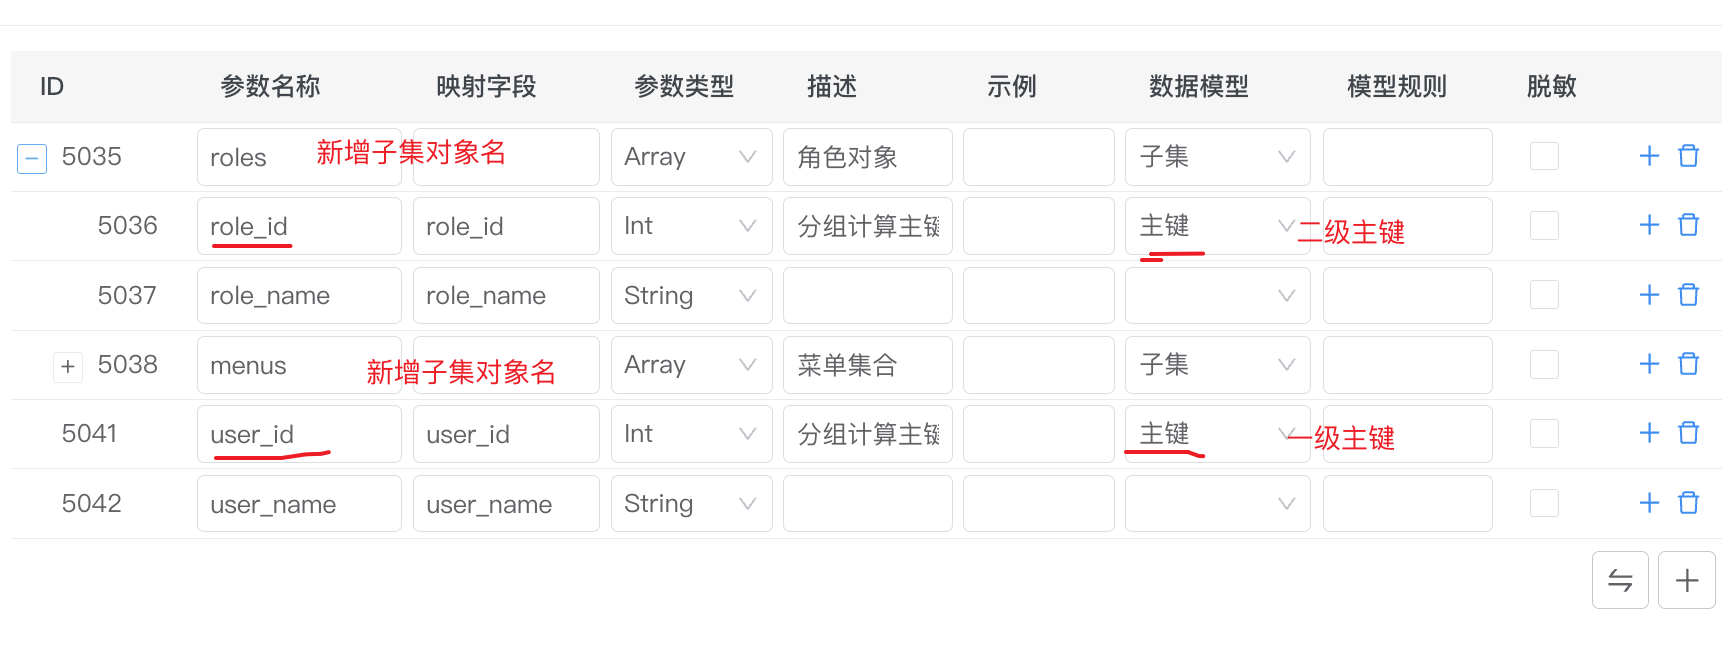Click the 描述 field containing 菜单集合

coord(867,365)
